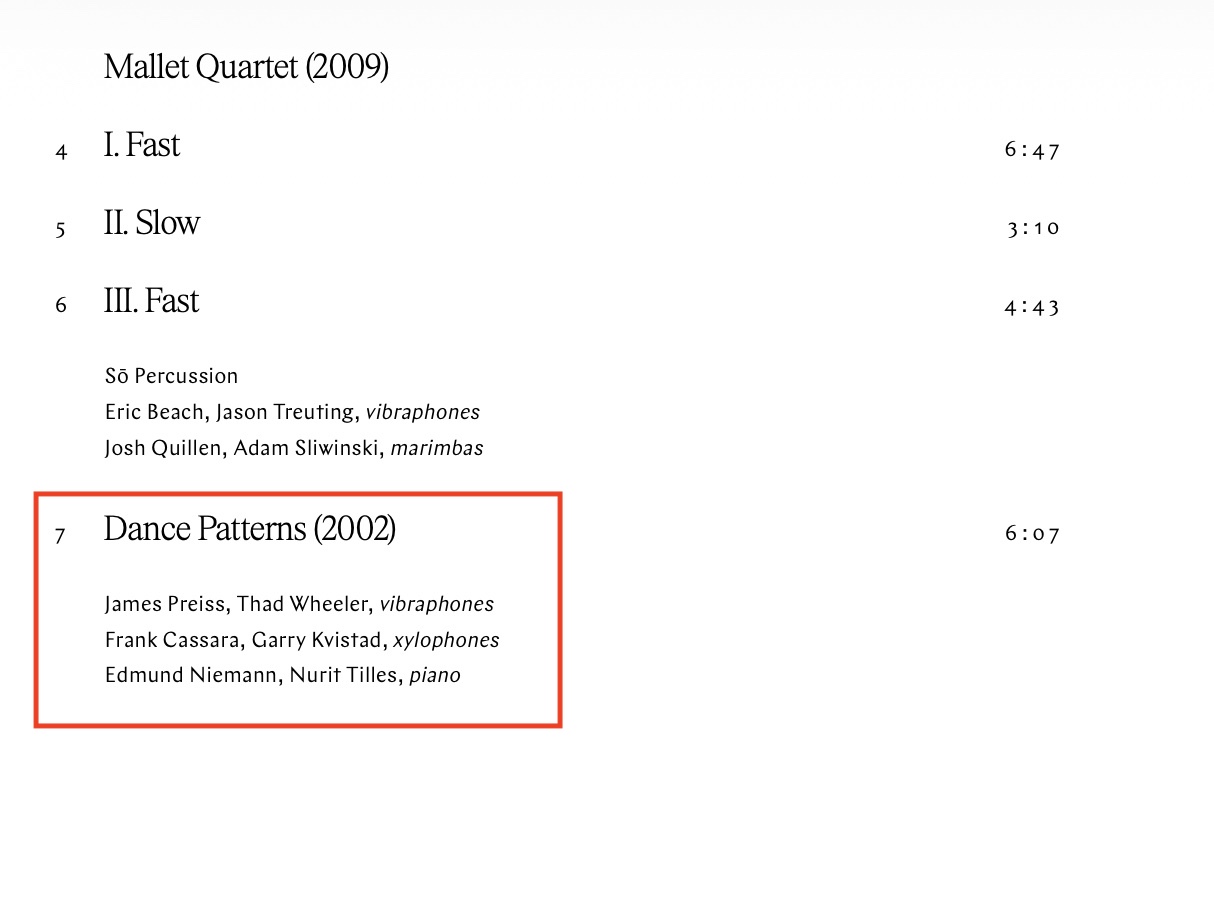The image size is (1214, 906).
Task: Open the Dance Patterns (2002) track
Action: coord(250,529)
